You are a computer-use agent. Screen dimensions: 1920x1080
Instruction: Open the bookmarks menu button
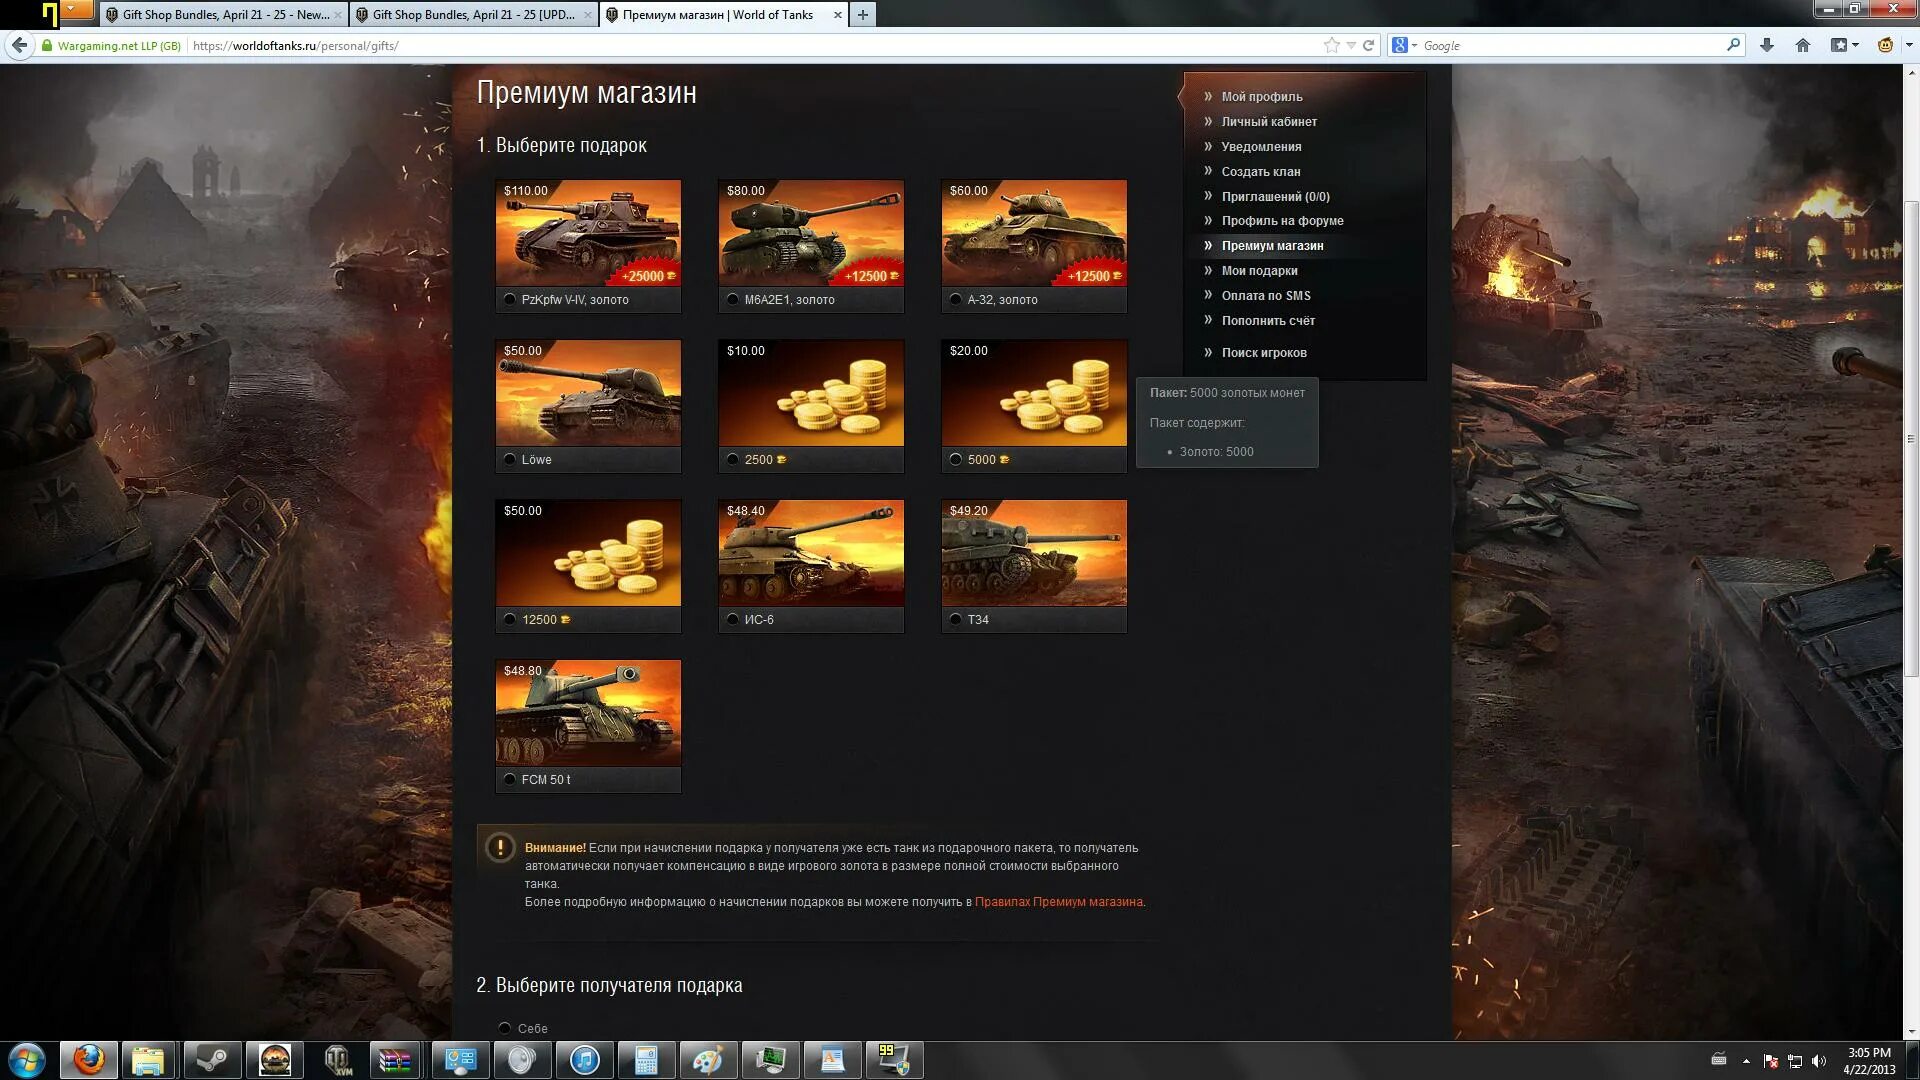coord(1844,45)
